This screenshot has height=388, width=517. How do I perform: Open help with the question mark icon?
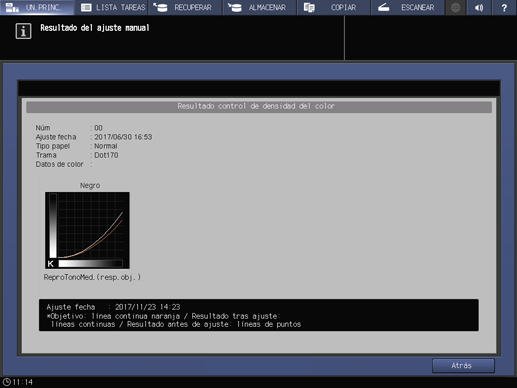504,7
